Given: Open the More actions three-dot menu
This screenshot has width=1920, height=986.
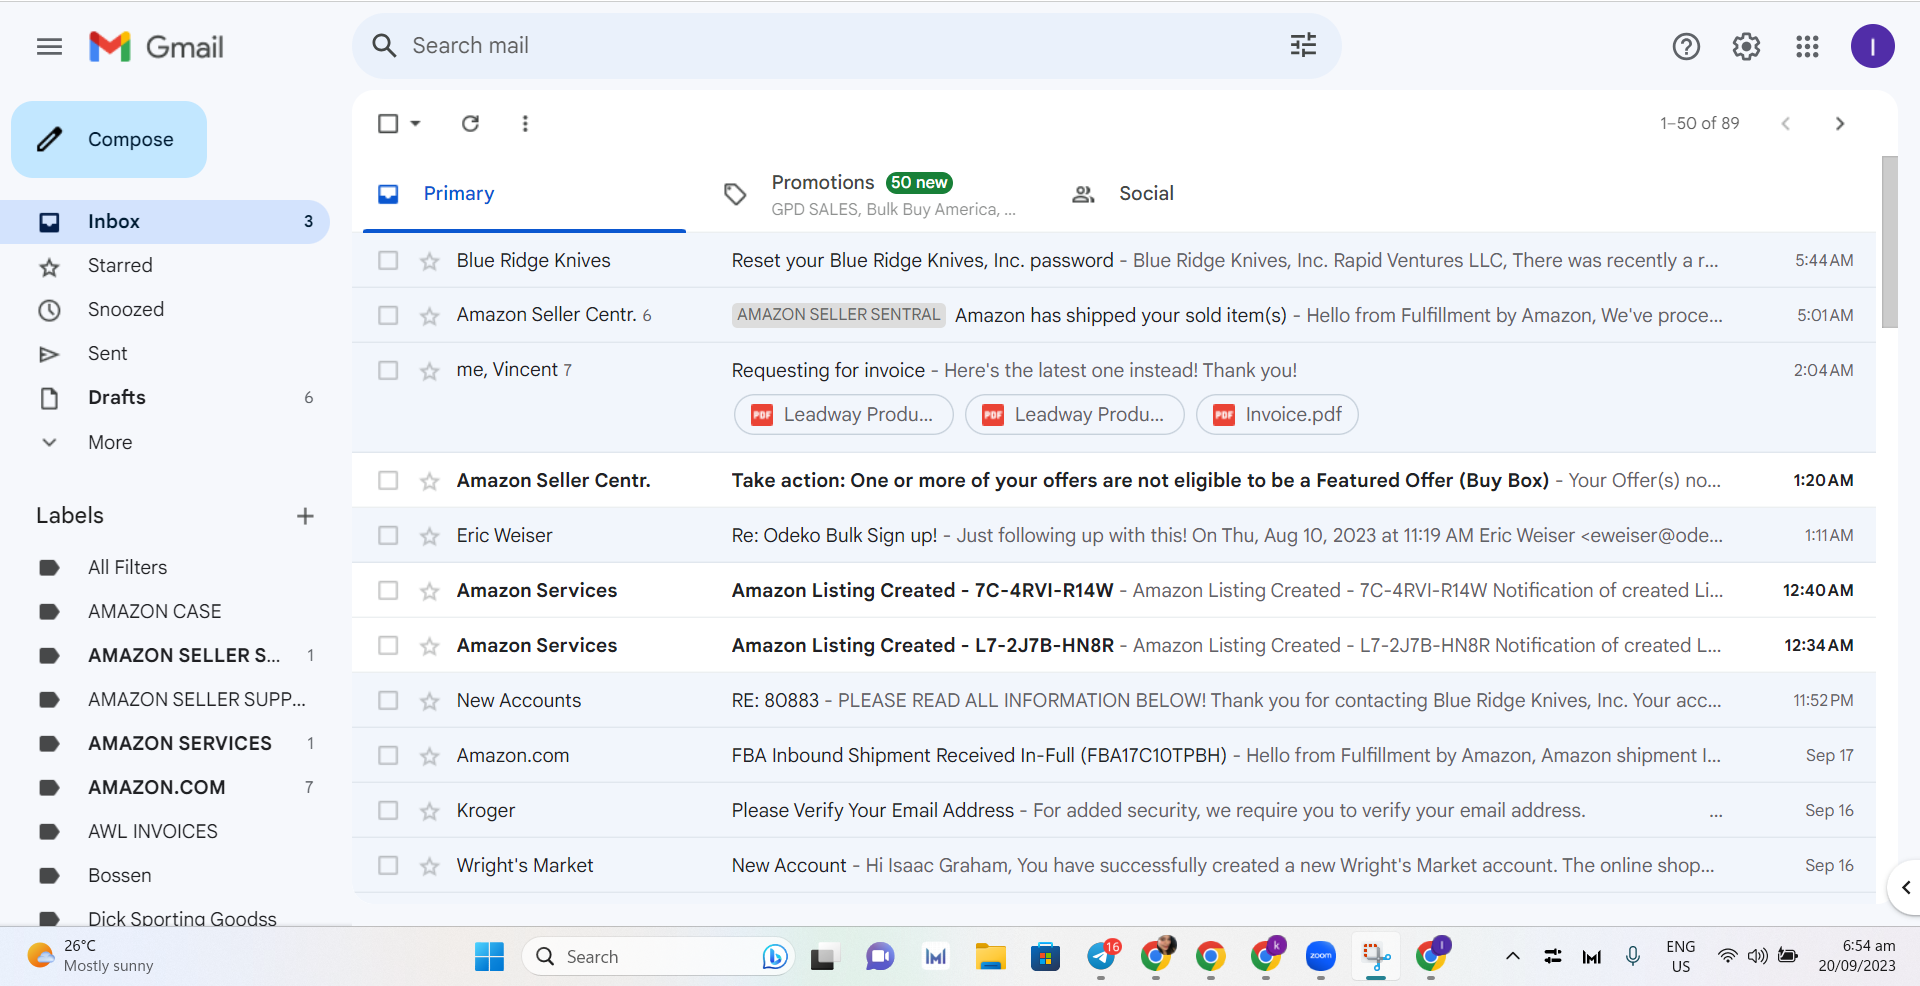Looking at the screenshot, I should click(525, 123).
